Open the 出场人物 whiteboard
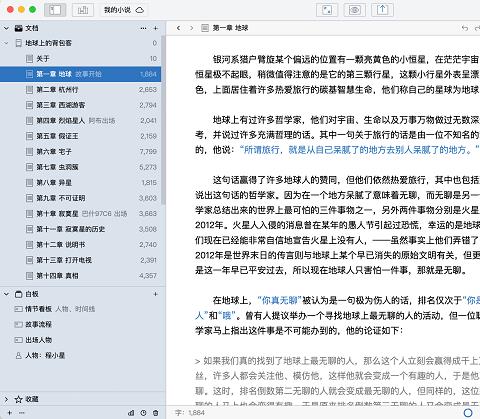Viewport: 480px width, 419px height. (80, 340)
